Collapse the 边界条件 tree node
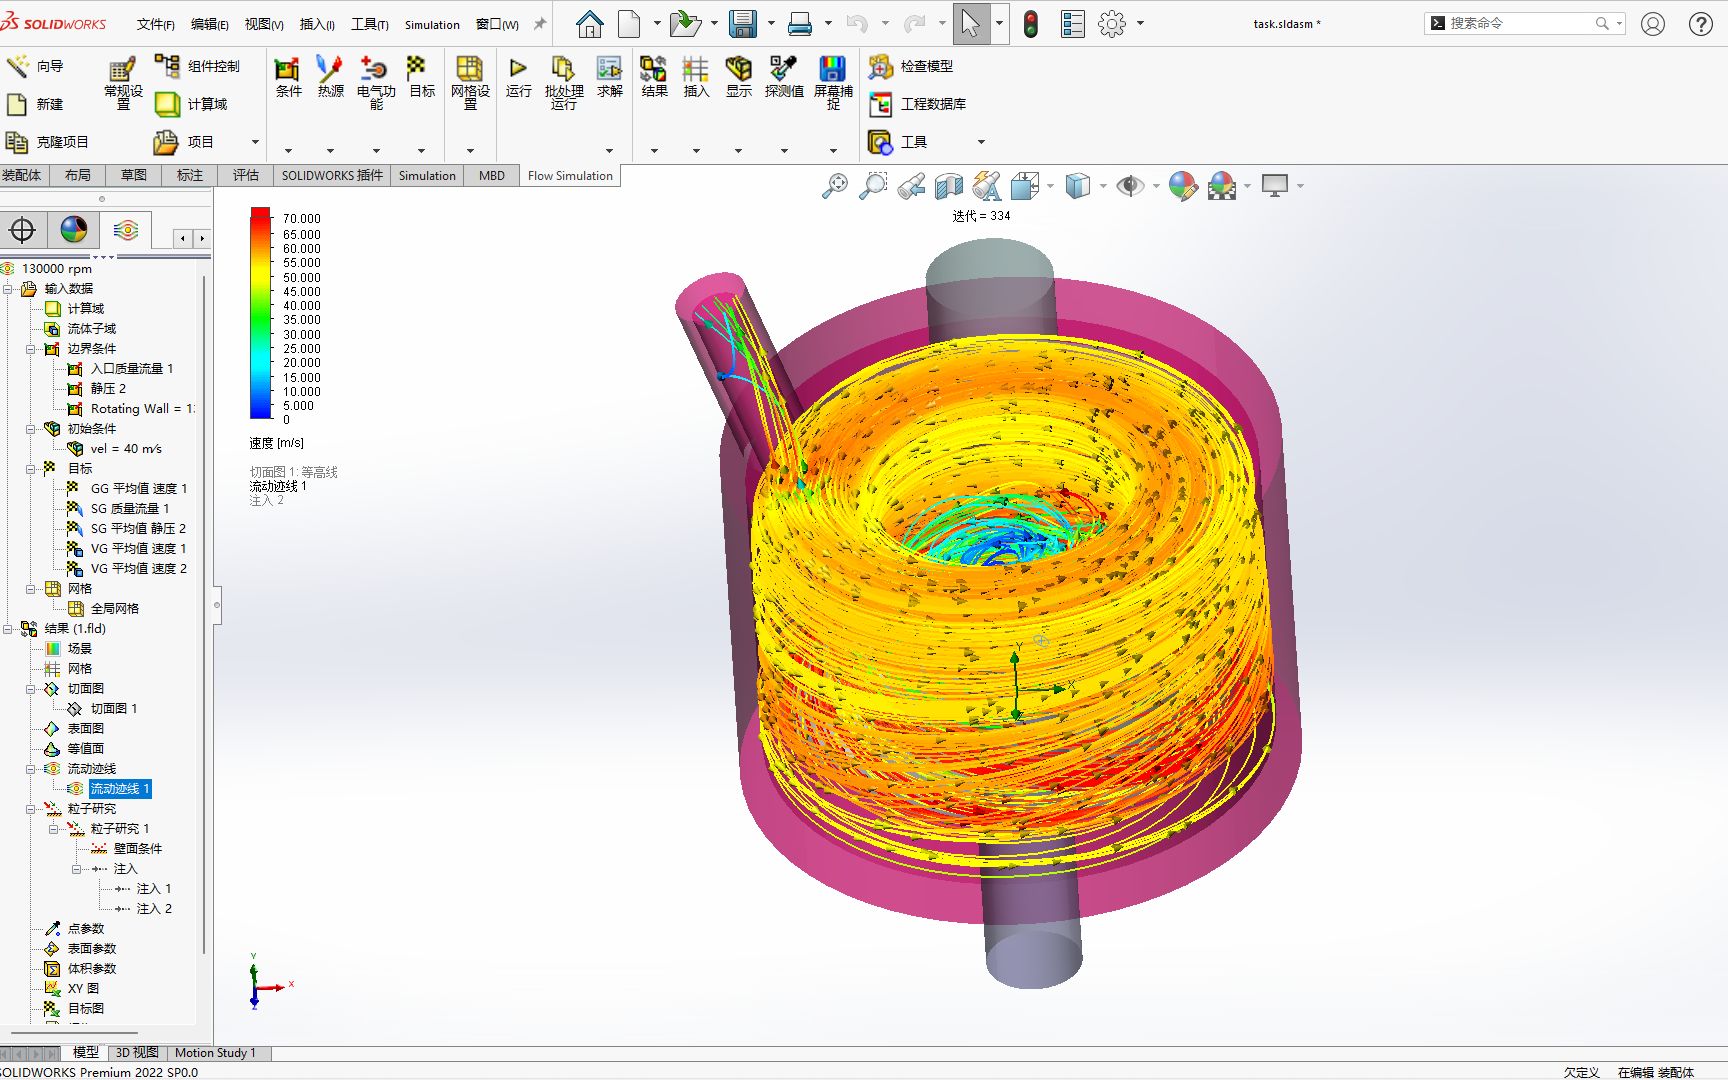Viewport: 1728px width, 1080px height. 31,349
